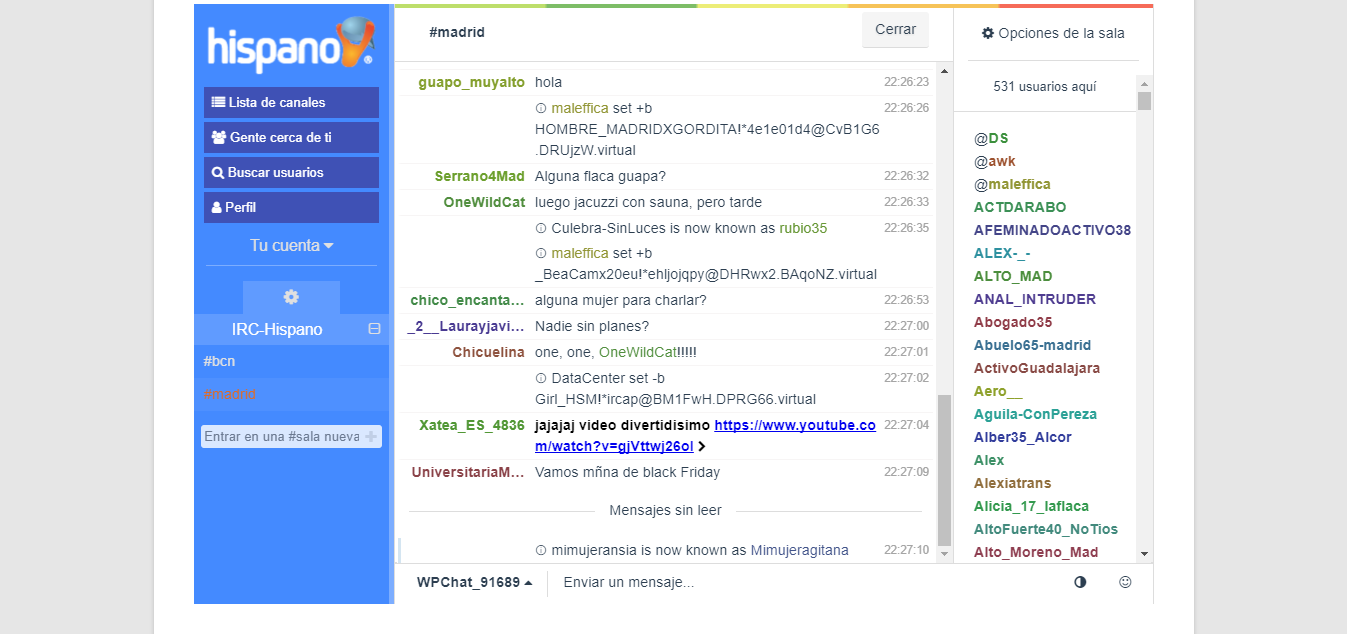Click the chat messages scrollbar thumb
The height and width of the screenshot is (634, 1347).
tap(944, 470)
